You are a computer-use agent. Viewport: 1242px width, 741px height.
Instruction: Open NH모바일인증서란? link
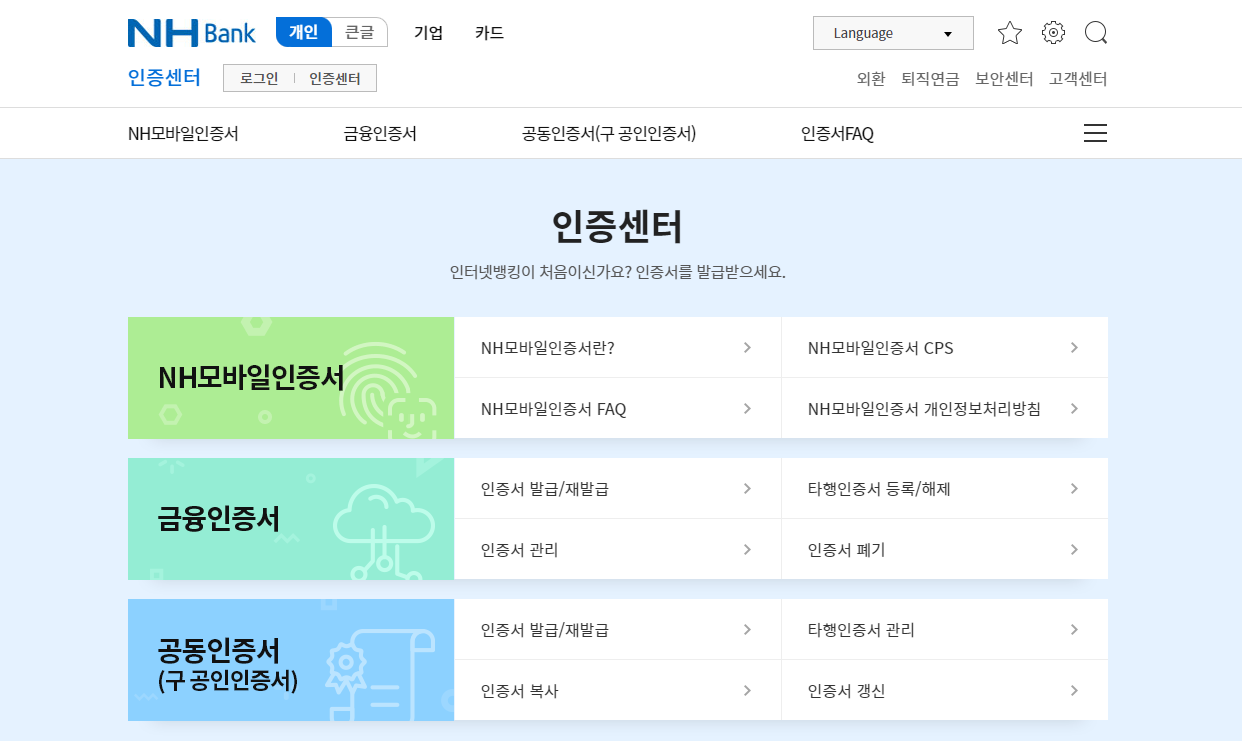point(618,347)
